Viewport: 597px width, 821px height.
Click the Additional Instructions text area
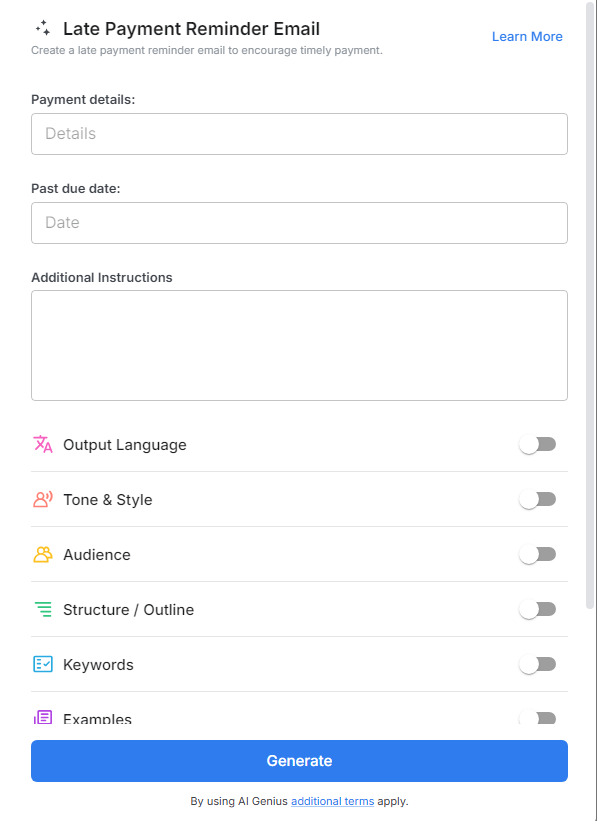pyautogui.click(x=299, y=345)
